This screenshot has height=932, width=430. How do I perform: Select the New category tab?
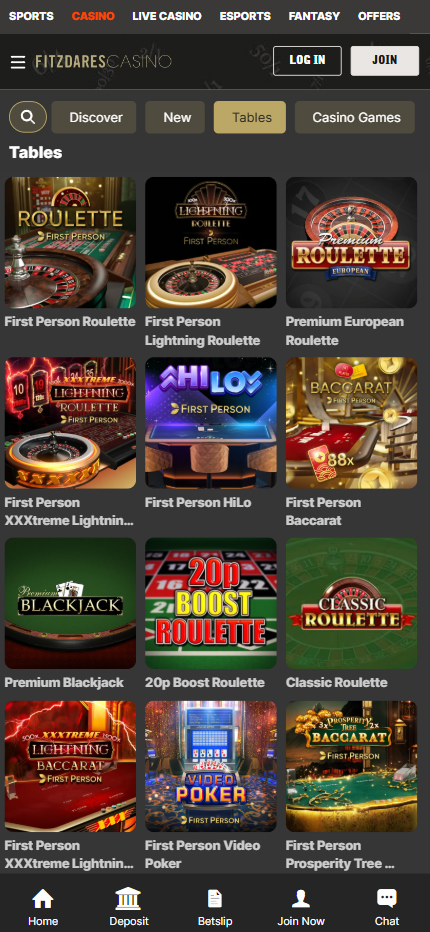coord(175,117)
